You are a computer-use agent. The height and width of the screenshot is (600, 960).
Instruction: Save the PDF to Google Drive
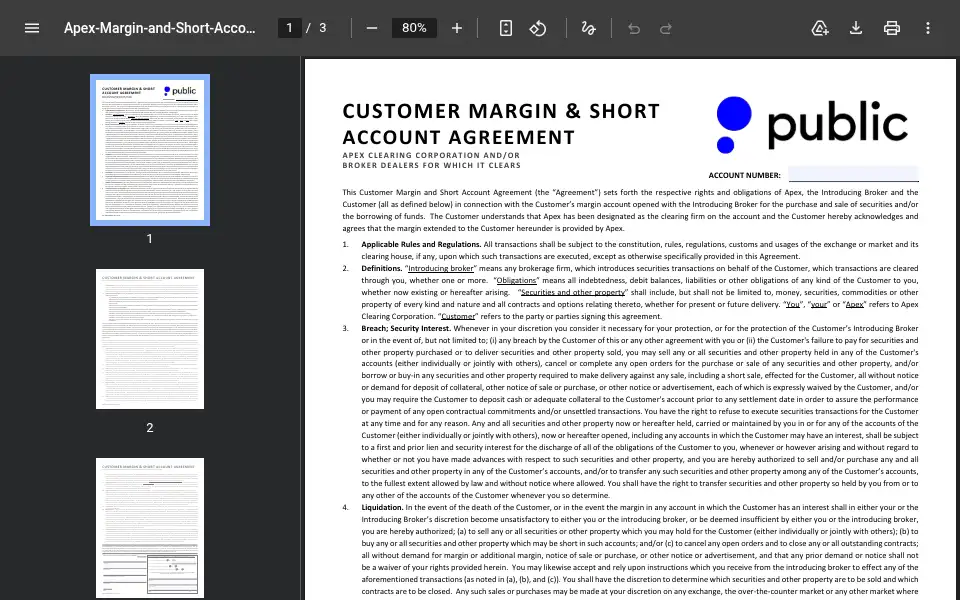[820, 28]
